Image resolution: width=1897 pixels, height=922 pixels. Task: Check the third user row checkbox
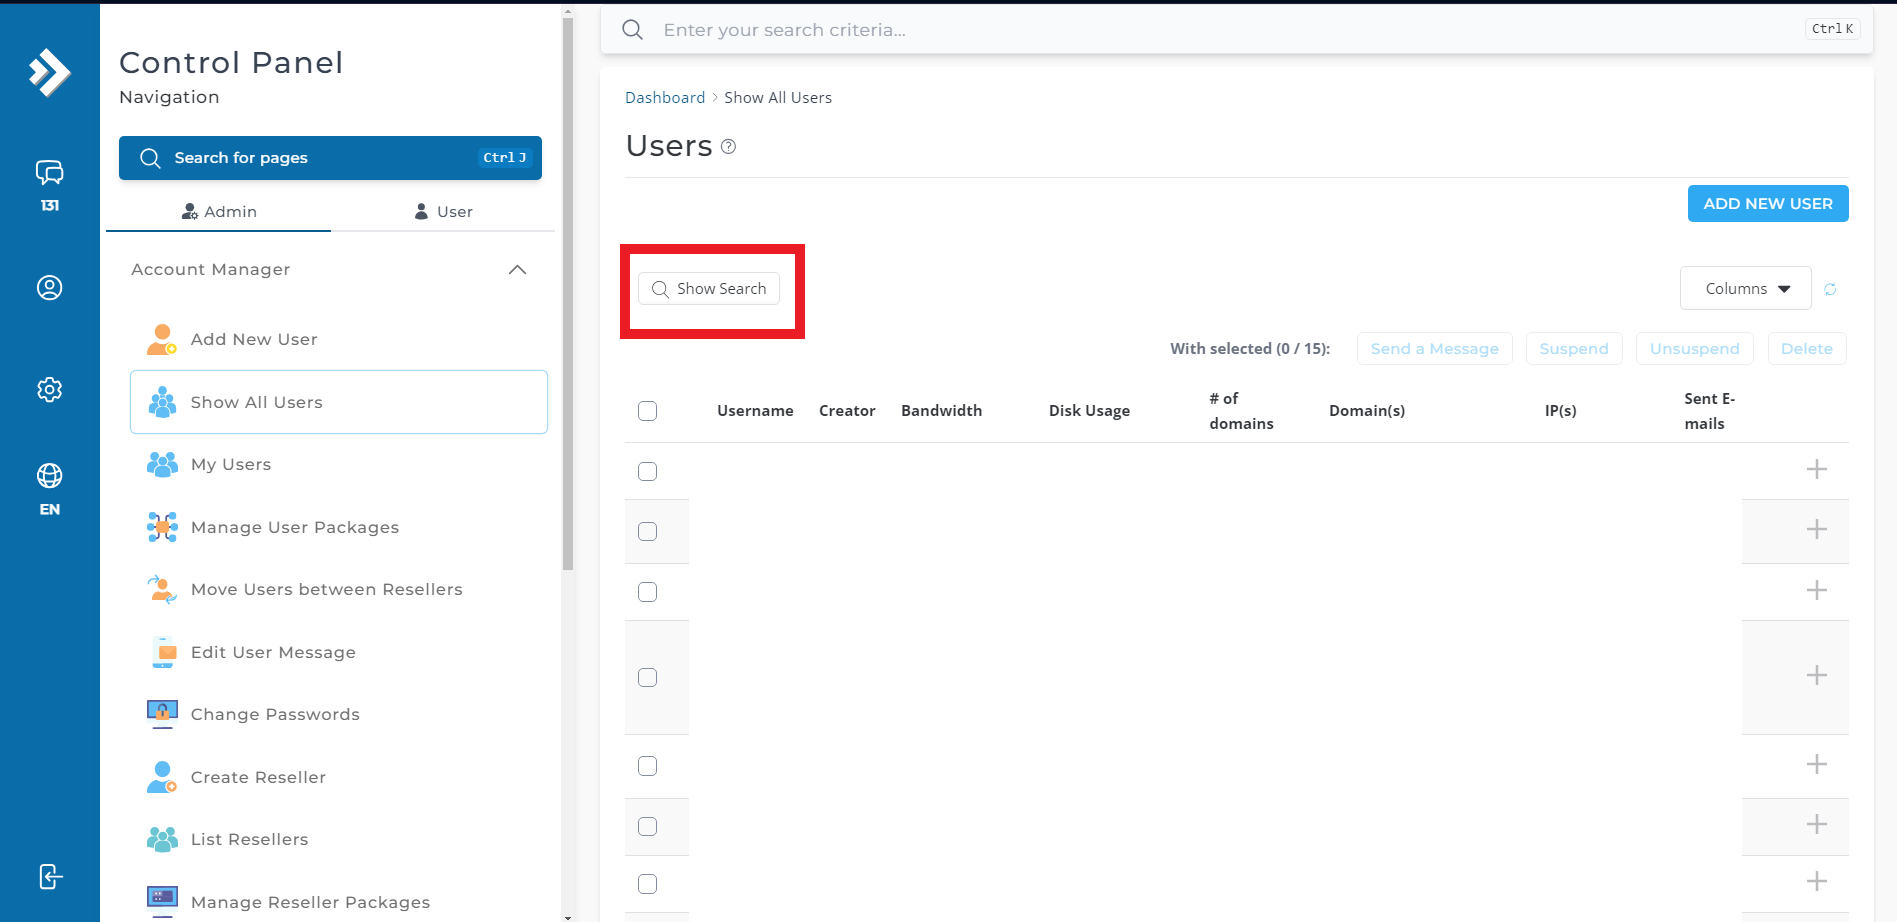648,592
